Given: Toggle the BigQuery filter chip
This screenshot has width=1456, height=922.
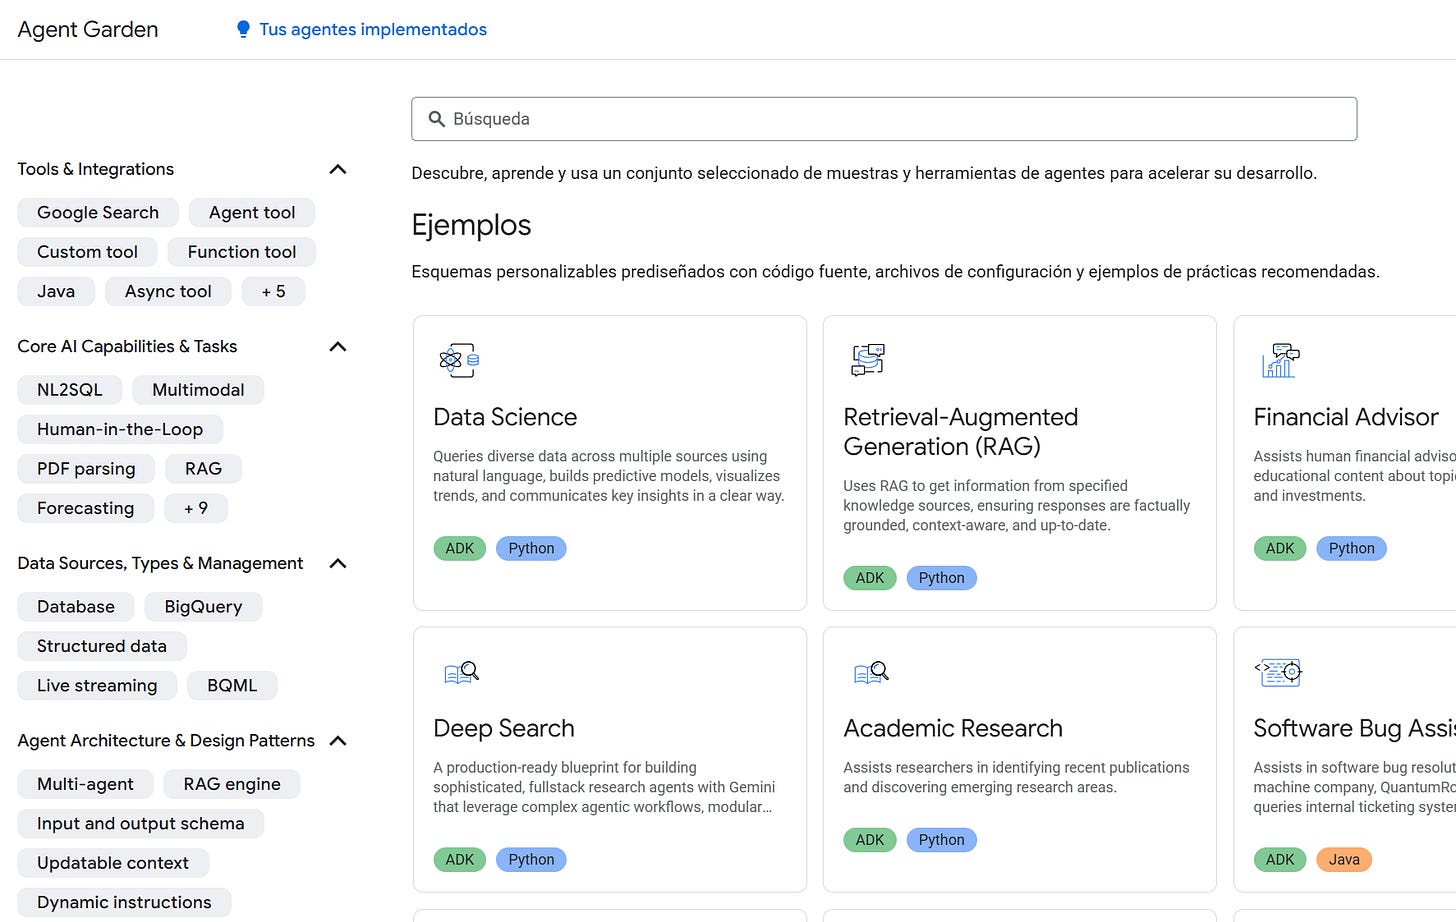Looking at the screenshot, I should click(x=203, y=607).
